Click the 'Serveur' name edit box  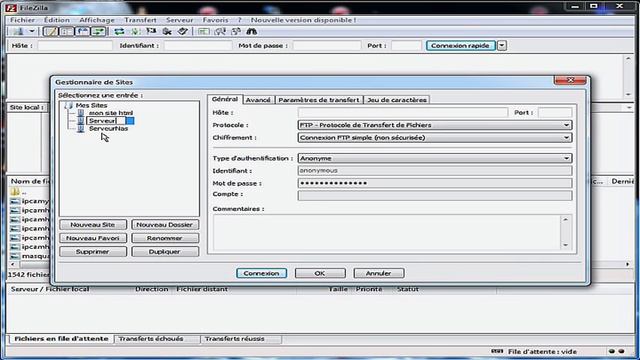[106, 121]
